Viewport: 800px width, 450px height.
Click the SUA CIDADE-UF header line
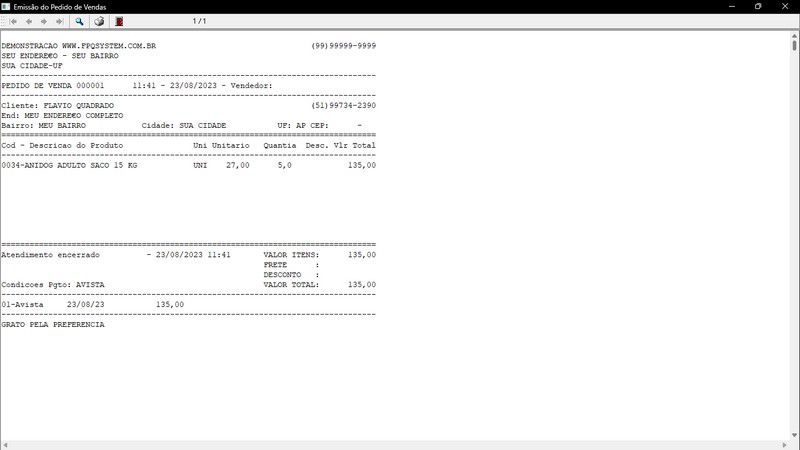pos(32,66)
